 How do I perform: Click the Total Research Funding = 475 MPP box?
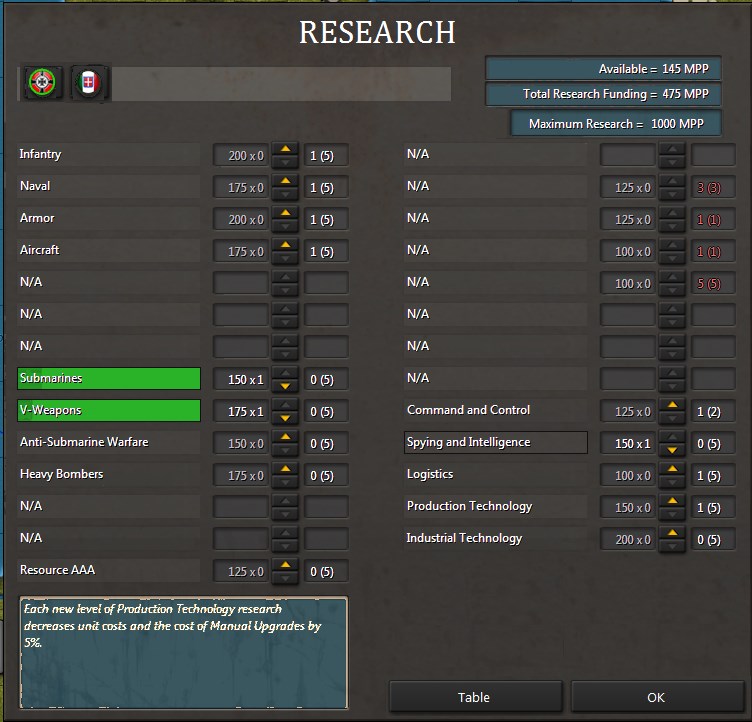(603, 94)
